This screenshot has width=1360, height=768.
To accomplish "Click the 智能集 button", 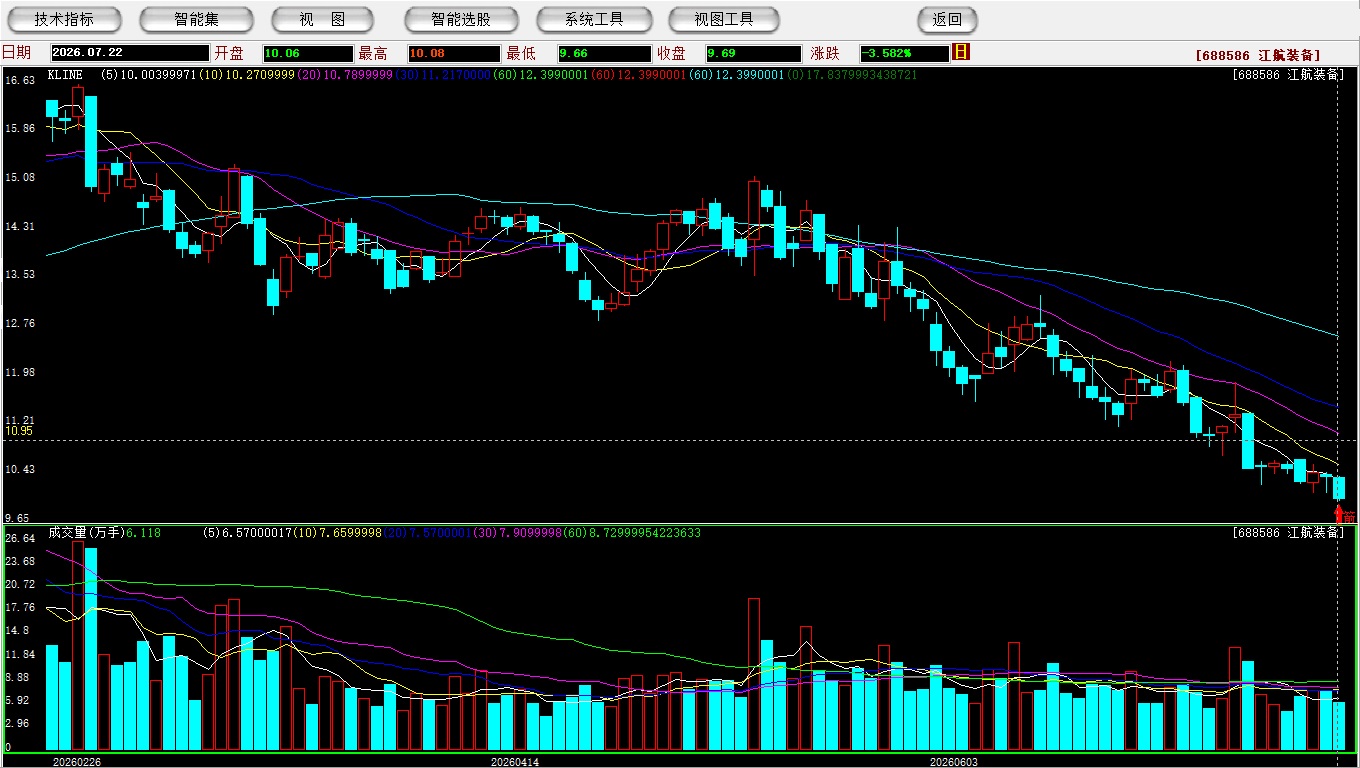I will tap(197, 20).
